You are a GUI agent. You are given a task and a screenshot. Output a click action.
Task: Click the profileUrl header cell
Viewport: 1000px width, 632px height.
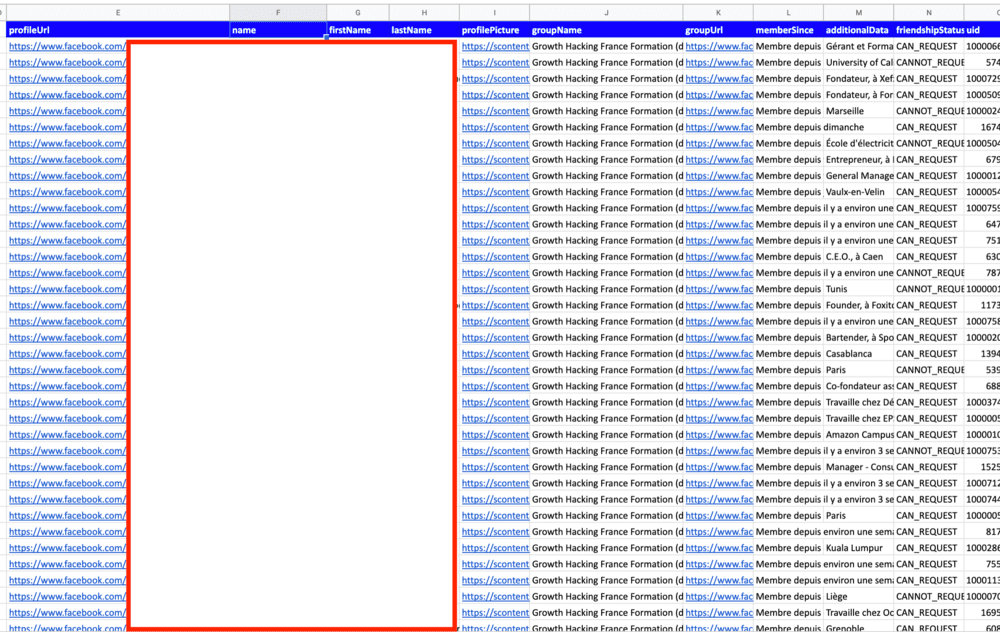tap(118, 30)
